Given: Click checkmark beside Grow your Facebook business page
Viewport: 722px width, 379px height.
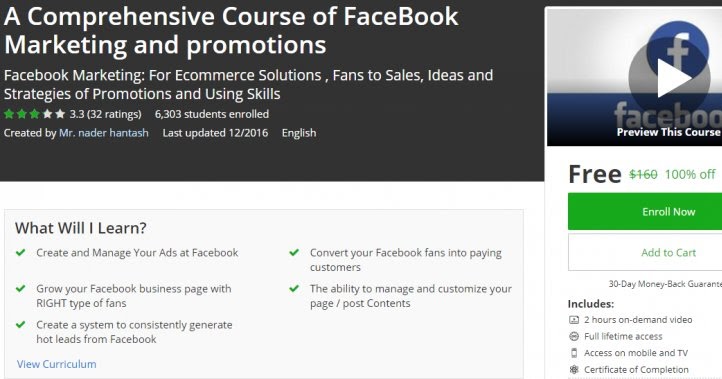Looking at the screenshot, I should [x=20, y=289].
